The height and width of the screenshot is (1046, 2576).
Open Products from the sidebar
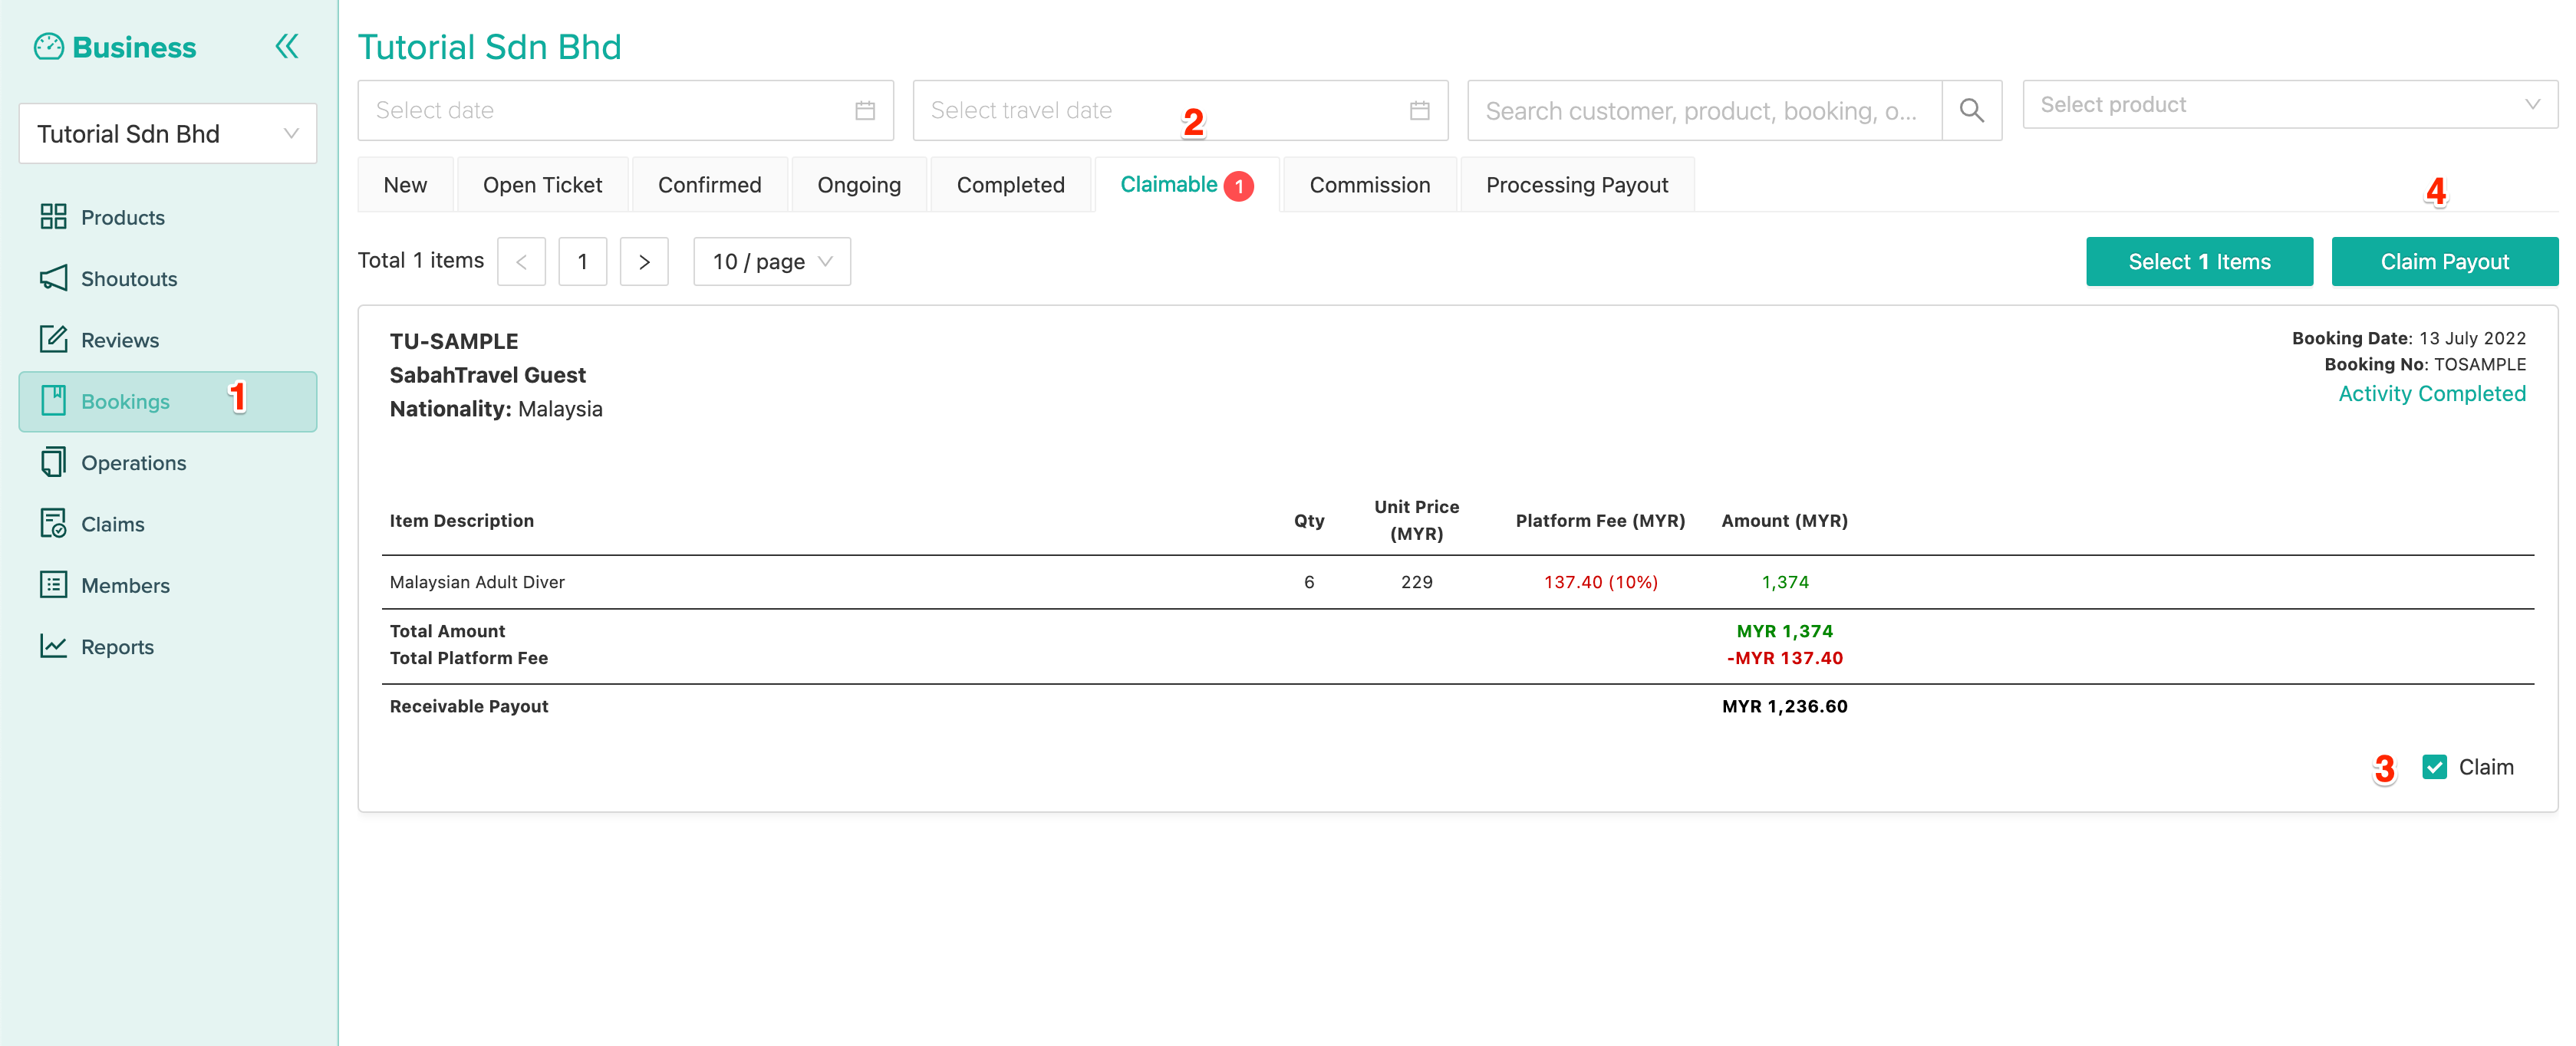click(122, 217)
